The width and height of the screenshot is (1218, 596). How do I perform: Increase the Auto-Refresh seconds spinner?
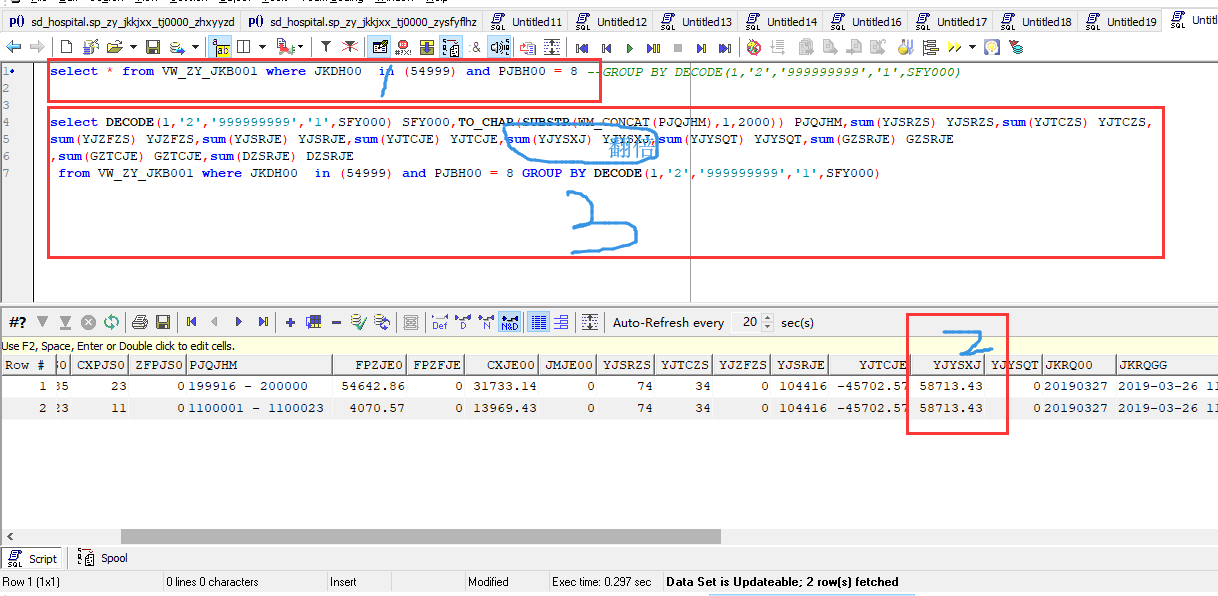(x=768, y=318)
